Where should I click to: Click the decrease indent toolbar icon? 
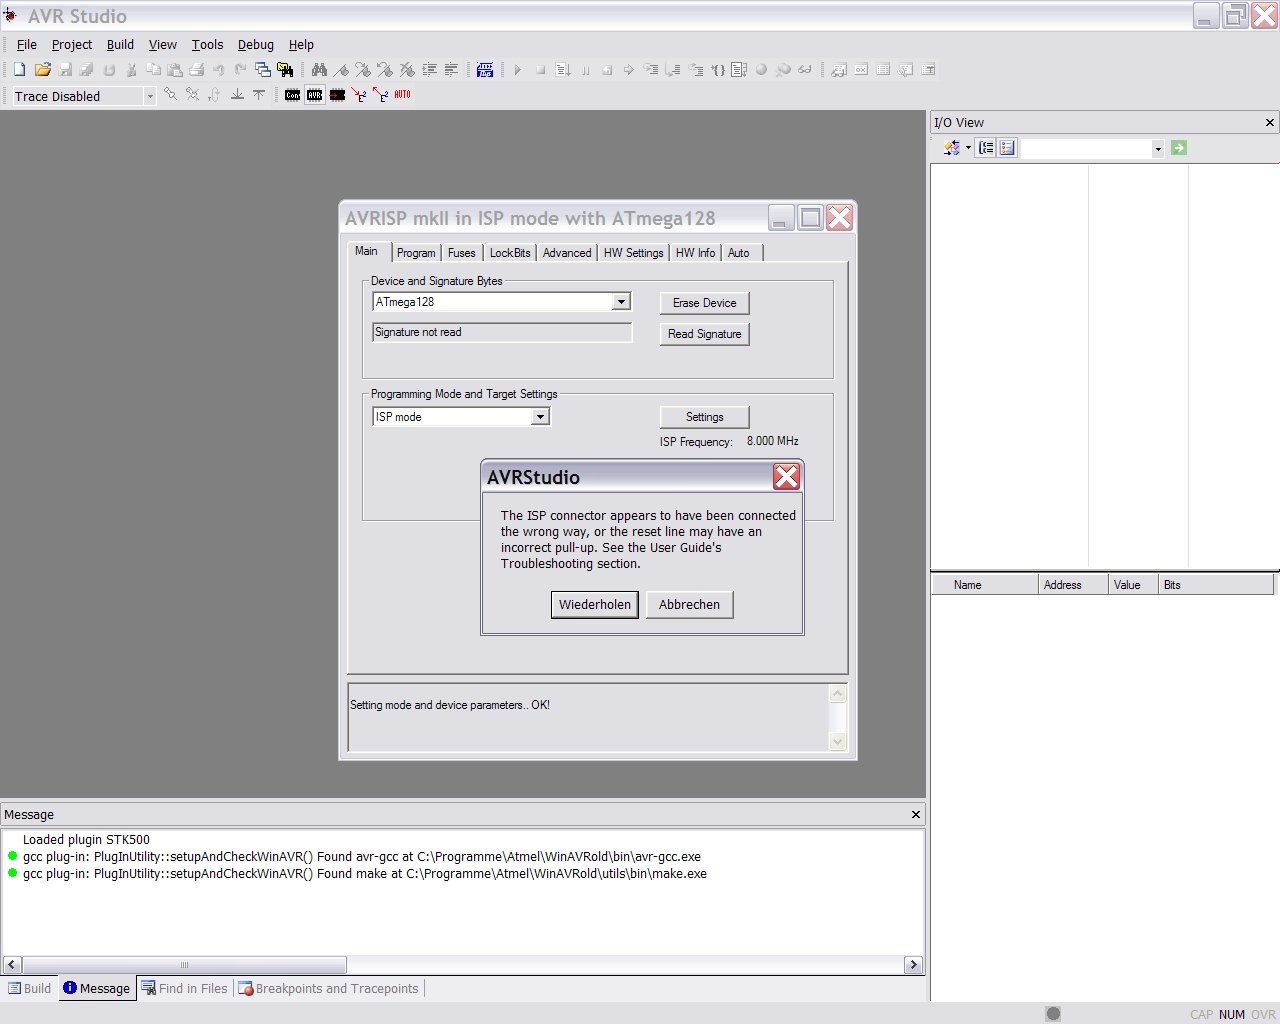451,69
